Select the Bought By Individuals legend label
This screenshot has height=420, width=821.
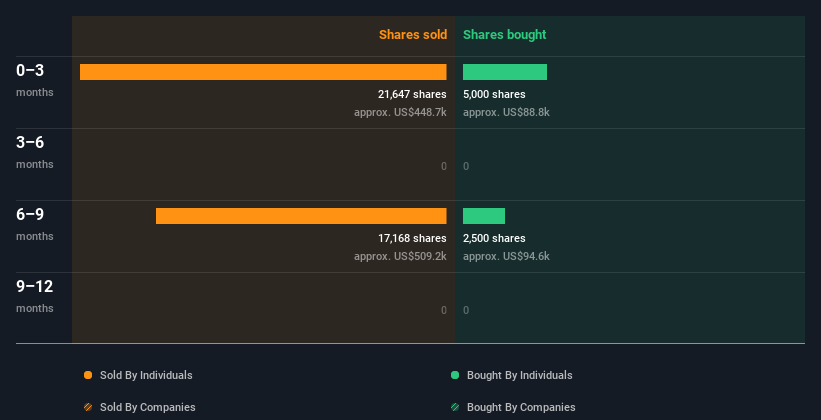click(x=519, y=375)
